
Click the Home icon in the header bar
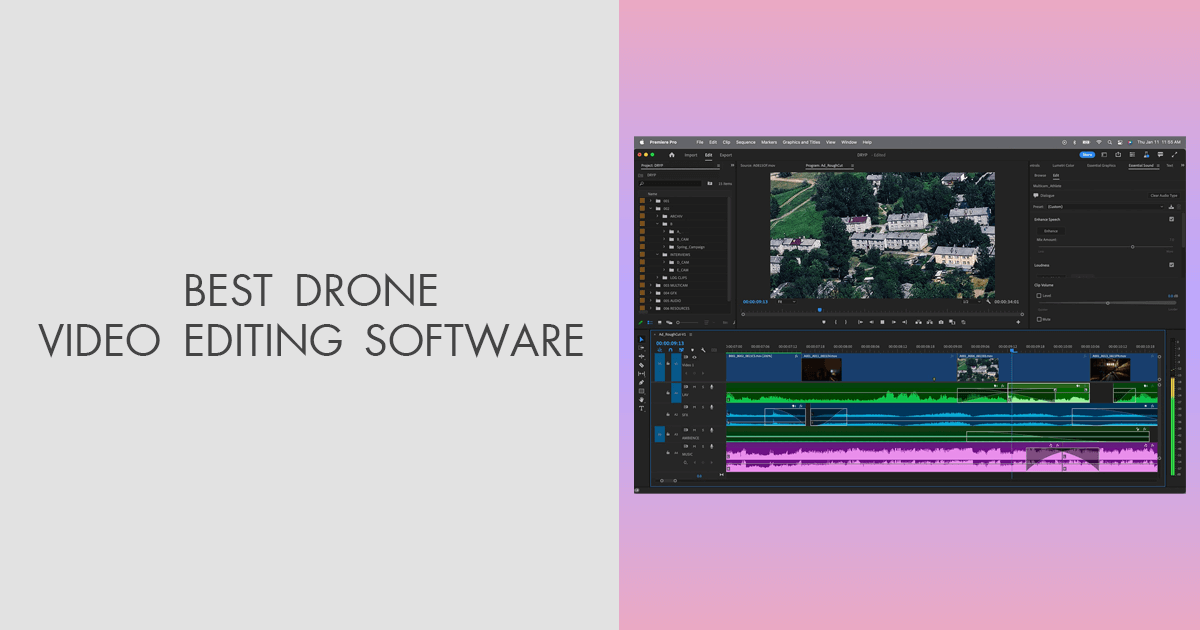(x=672, y=155)
